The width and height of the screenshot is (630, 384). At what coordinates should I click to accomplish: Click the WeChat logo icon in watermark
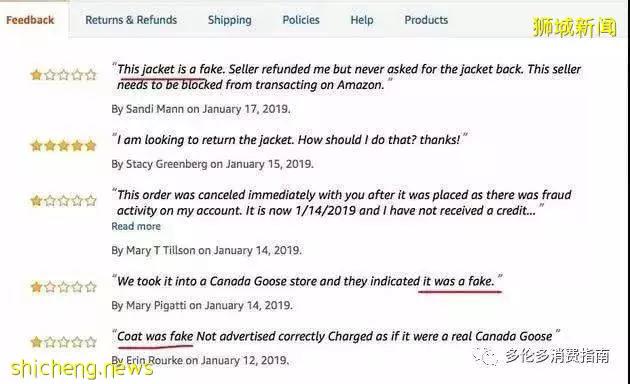(485, 356)
